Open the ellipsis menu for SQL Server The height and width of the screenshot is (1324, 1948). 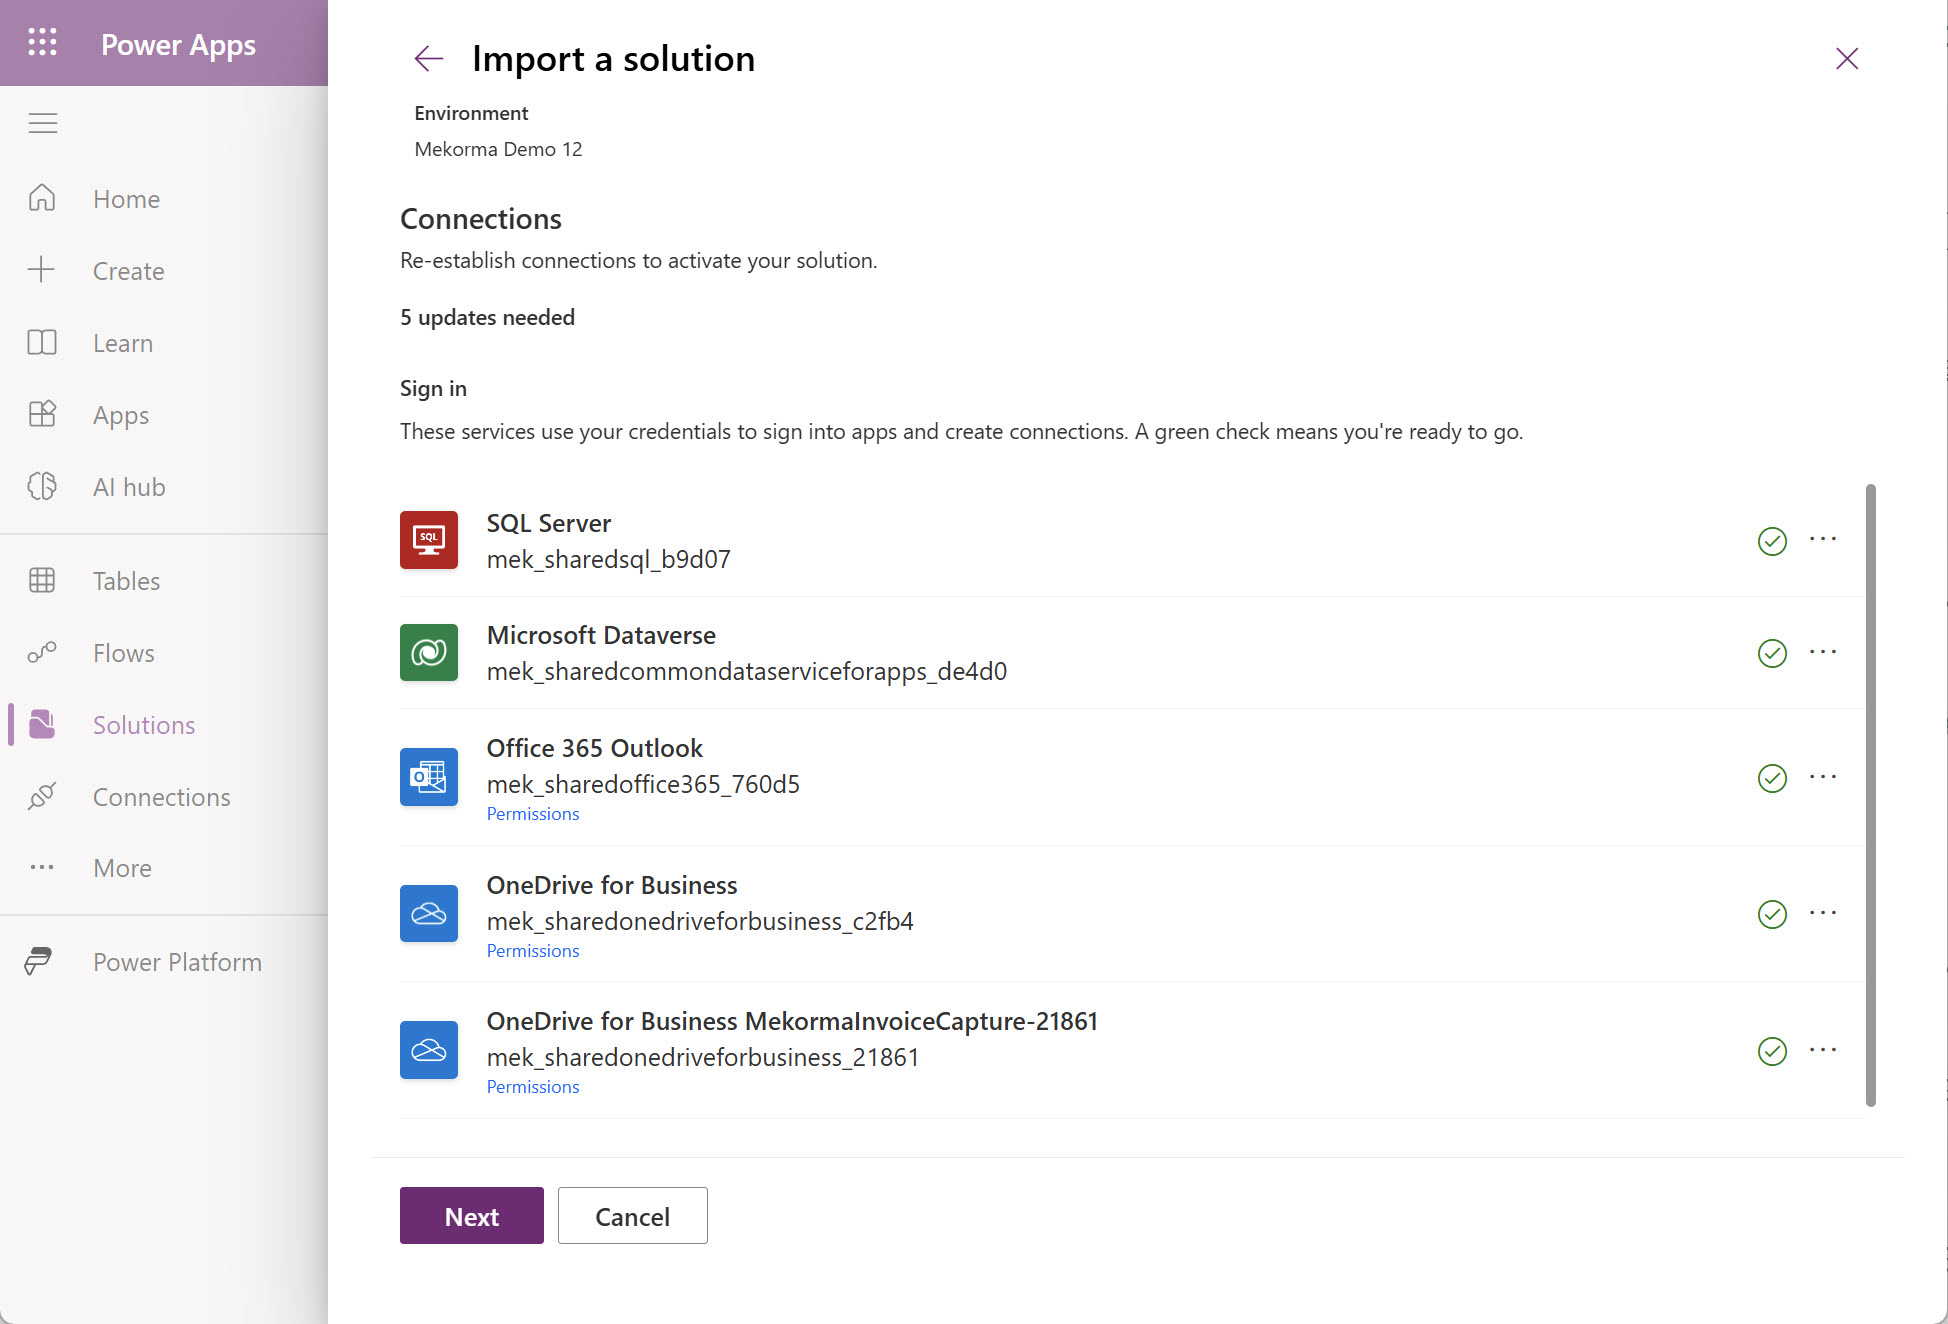[1823, 539]
